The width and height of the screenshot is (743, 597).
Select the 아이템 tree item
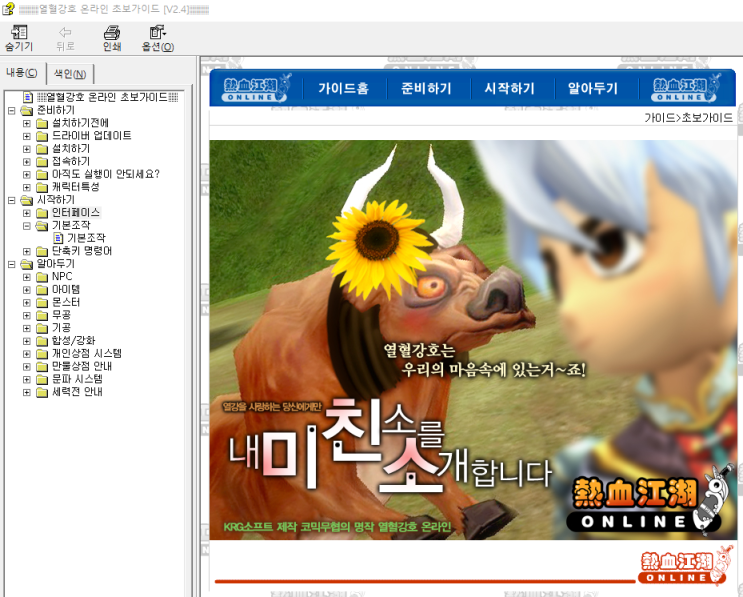click(x=66, y=289)
